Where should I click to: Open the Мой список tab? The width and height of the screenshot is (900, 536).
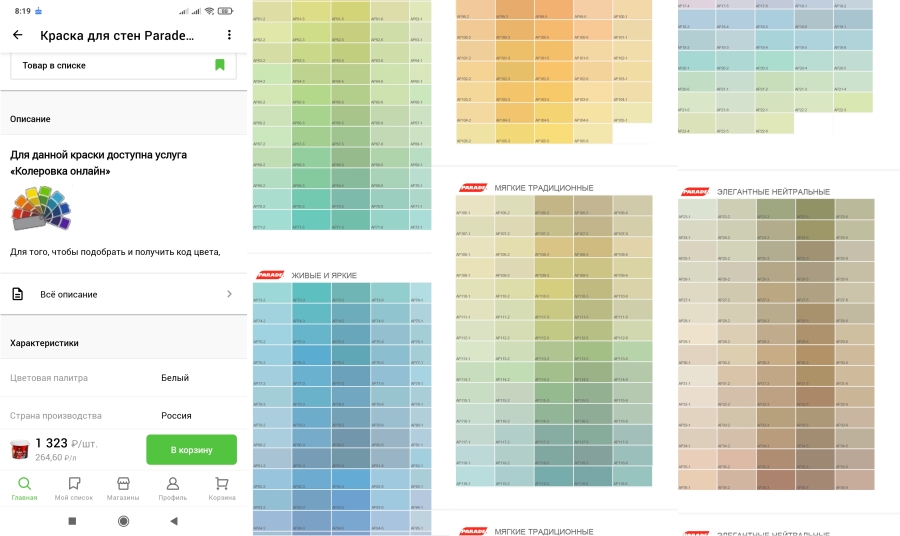74,489
